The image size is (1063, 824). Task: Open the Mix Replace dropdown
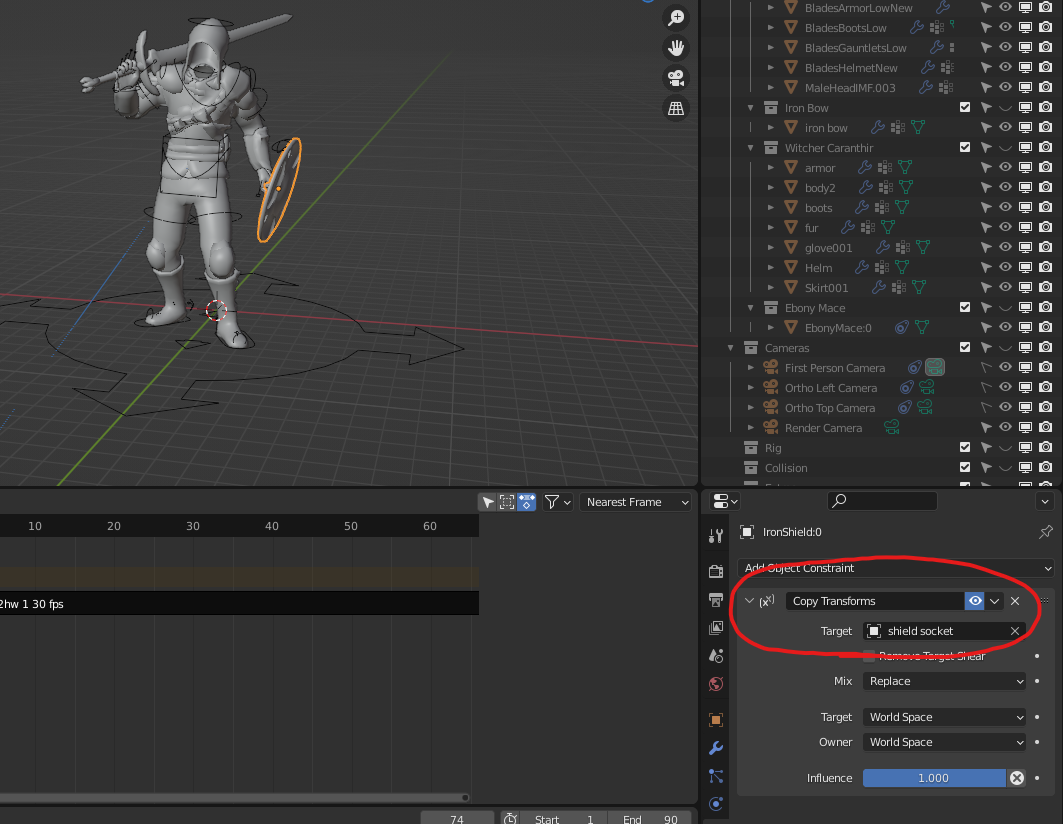pyautogui.click(x=944, y=681)
